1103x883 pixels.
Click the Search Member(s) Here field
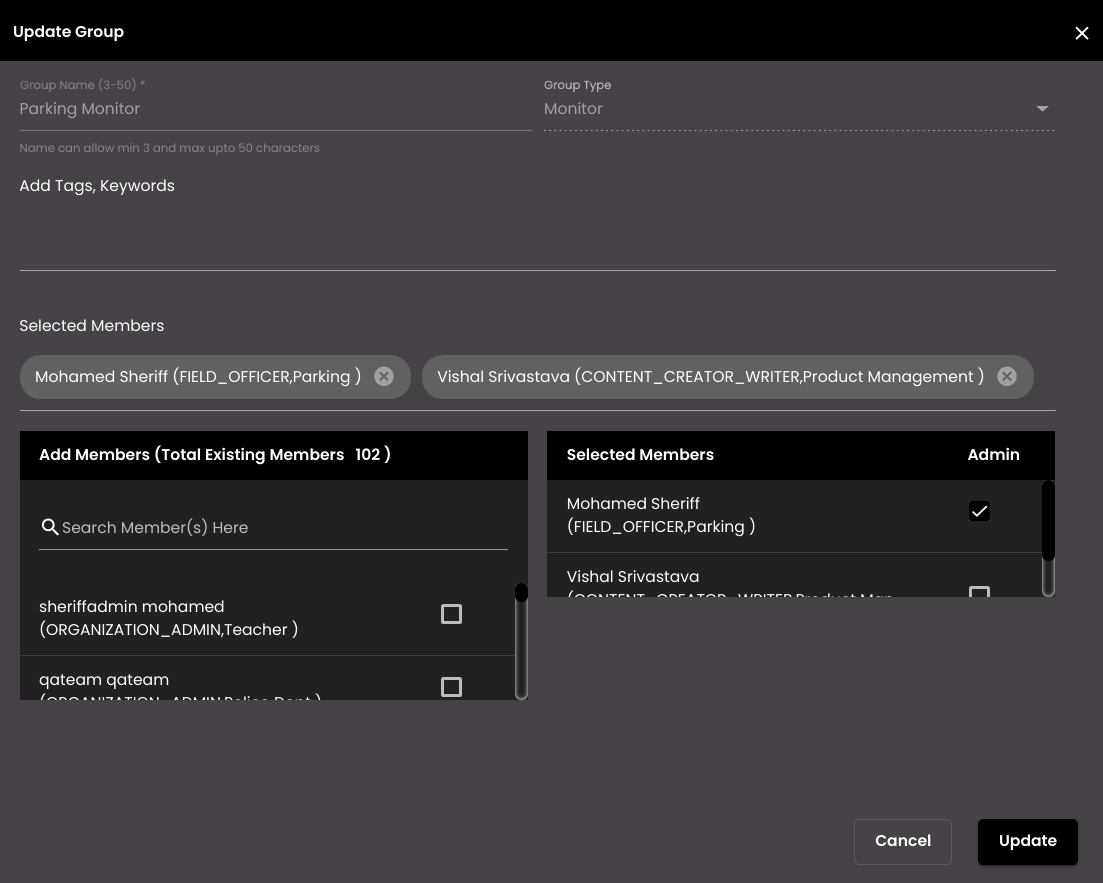pyautogui.click(x=273, y=527)
